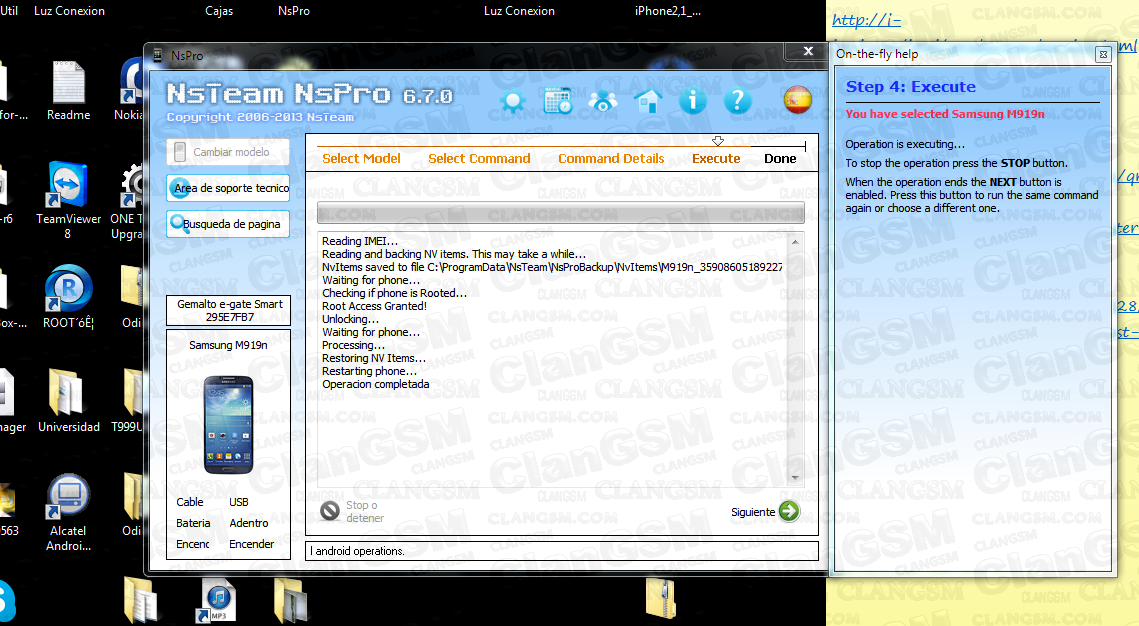Click the NvItems saved to file log line
The height and width of the screenshot is (626, 1139).
click(x=552, y=267)
